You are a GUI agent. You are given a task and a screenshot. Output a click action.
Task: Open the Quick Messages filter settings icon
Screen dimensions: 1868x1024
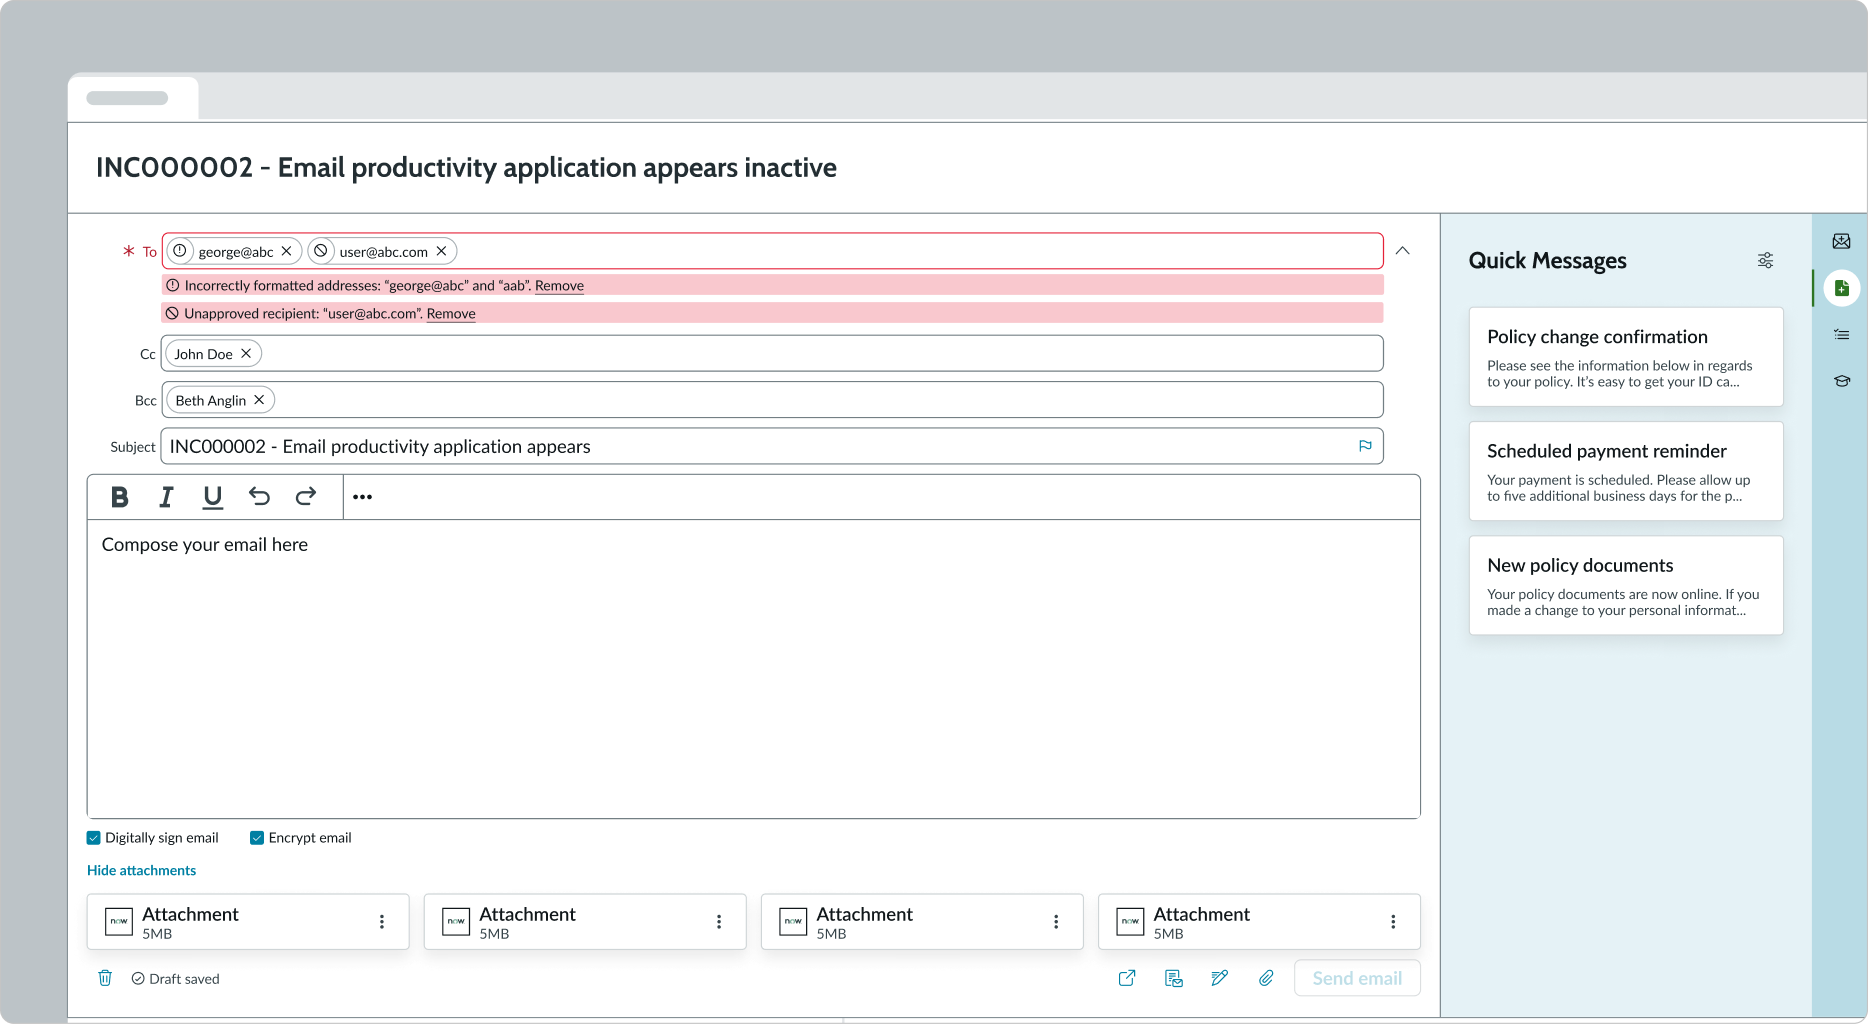pyautogui.click(x=1765, y=260)
